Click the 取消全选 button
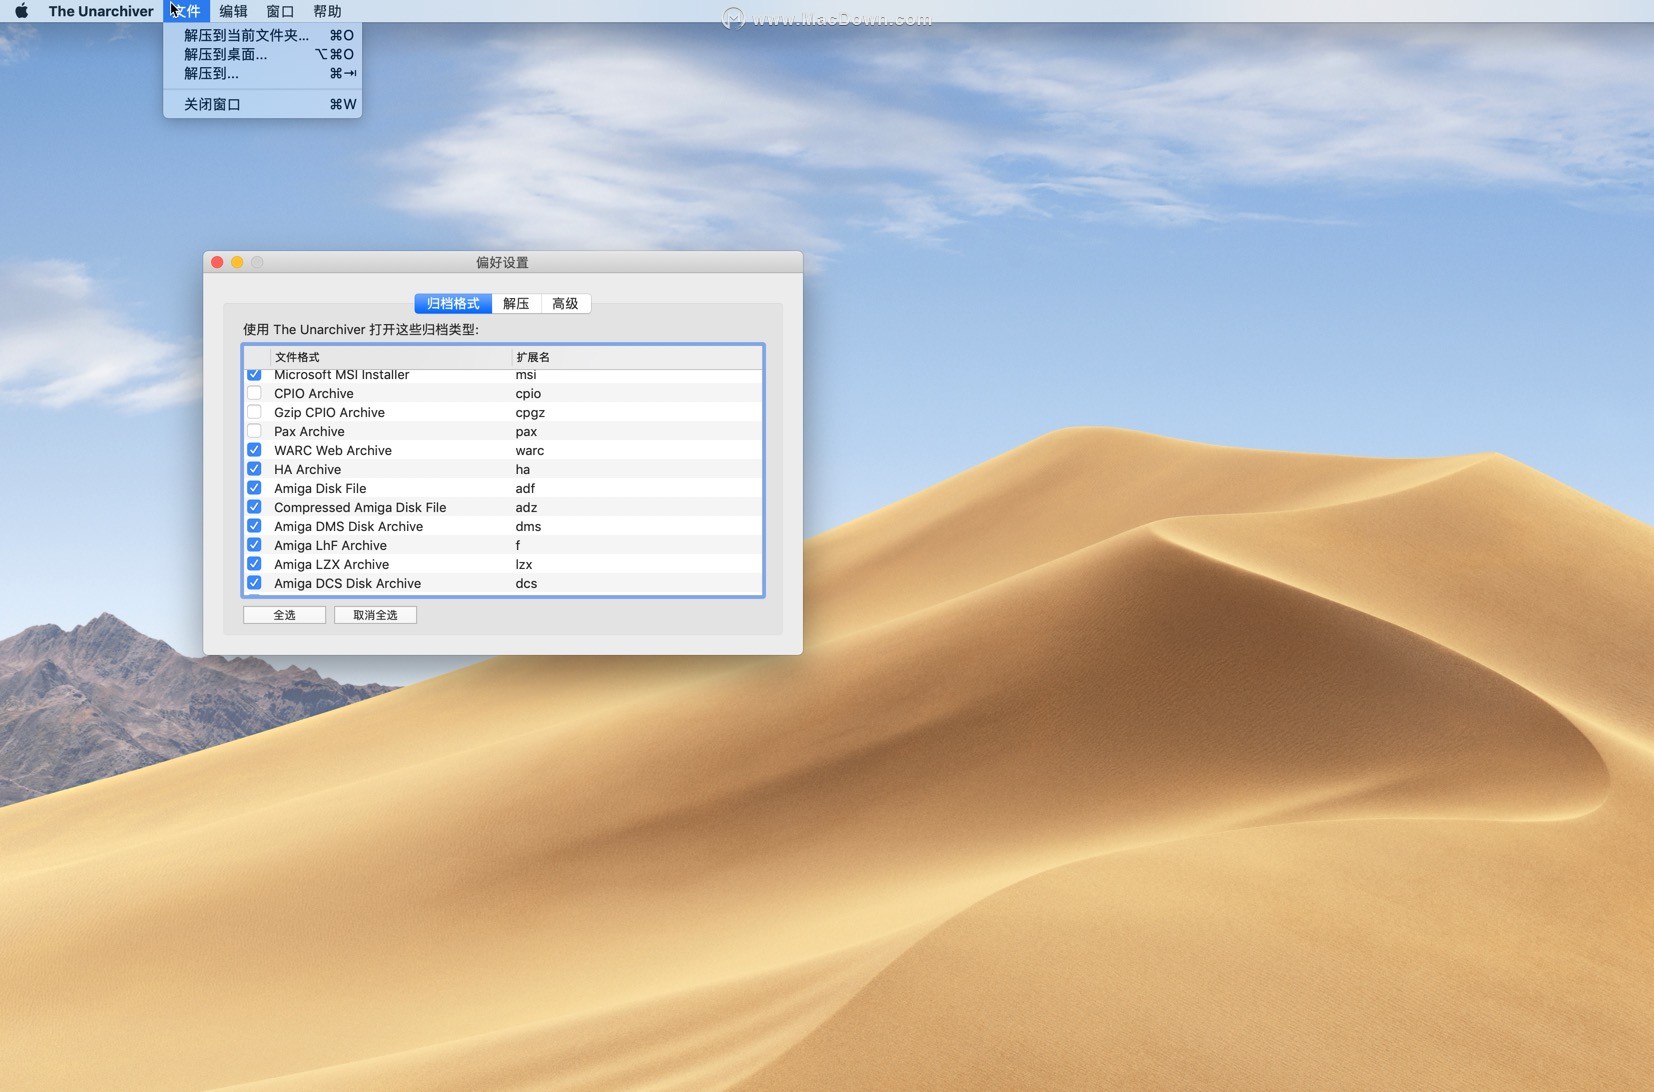This screenshot has height=1092, width=1654. tap(375, 615)
